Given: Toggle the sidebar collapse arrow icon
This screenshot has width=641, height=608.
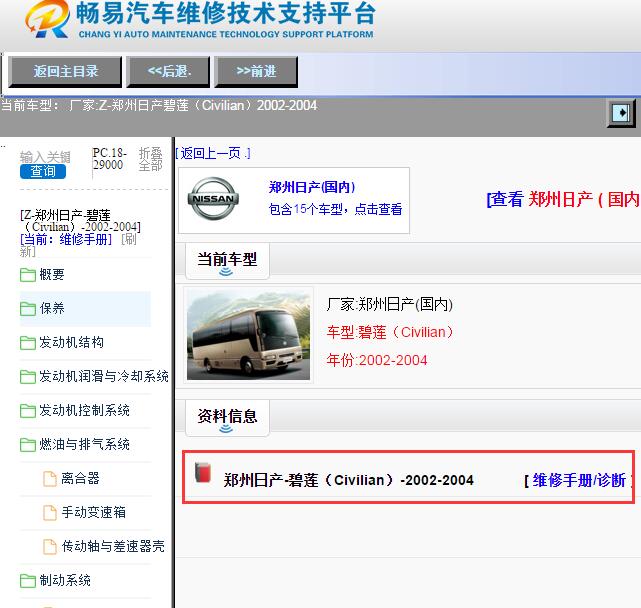Looking at the screenshot, I should 621,112.
